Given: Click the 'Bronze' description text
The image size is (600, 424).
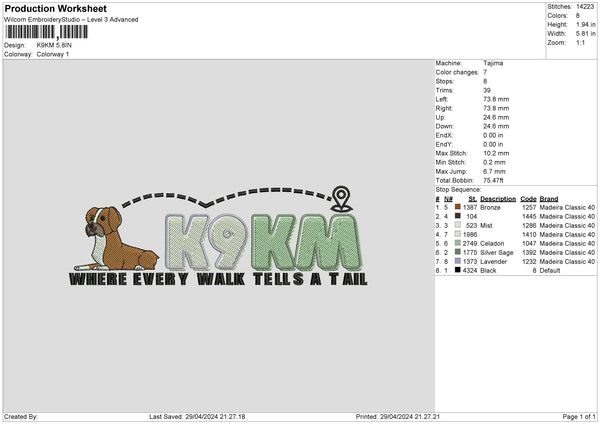Looking at the screenshot, I should (x=490, y=207).
